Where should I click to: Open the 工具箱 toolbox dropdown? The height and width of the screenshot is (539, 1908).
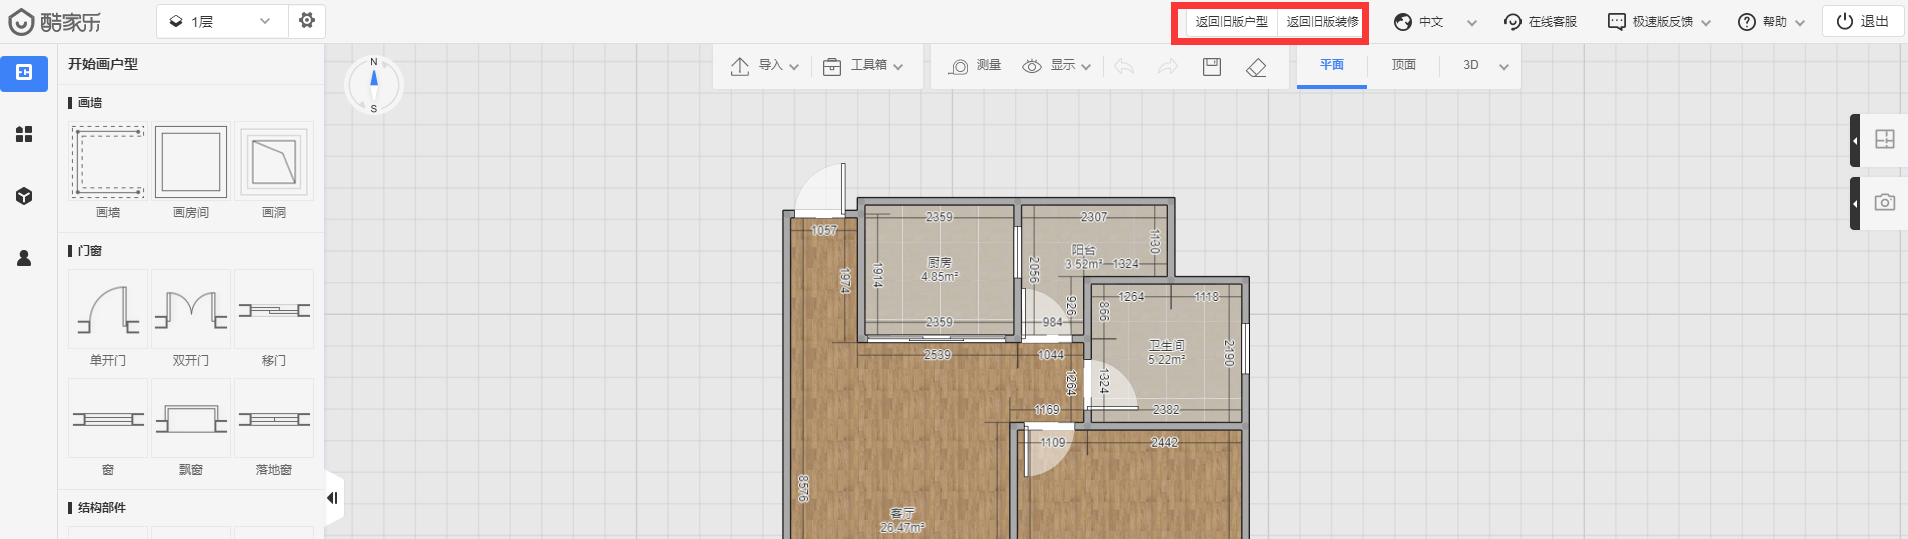pyautogui.click(x=863, y=66)
